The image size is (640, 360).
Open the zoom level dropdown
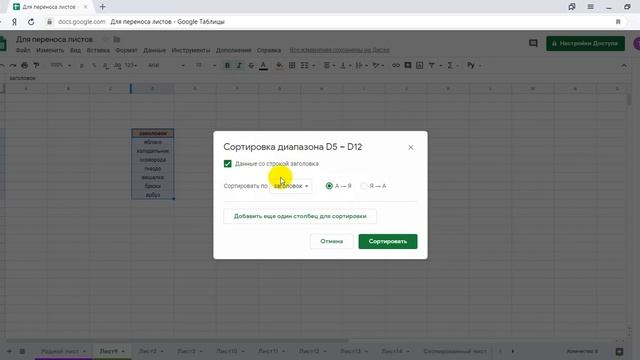[60, 65]
